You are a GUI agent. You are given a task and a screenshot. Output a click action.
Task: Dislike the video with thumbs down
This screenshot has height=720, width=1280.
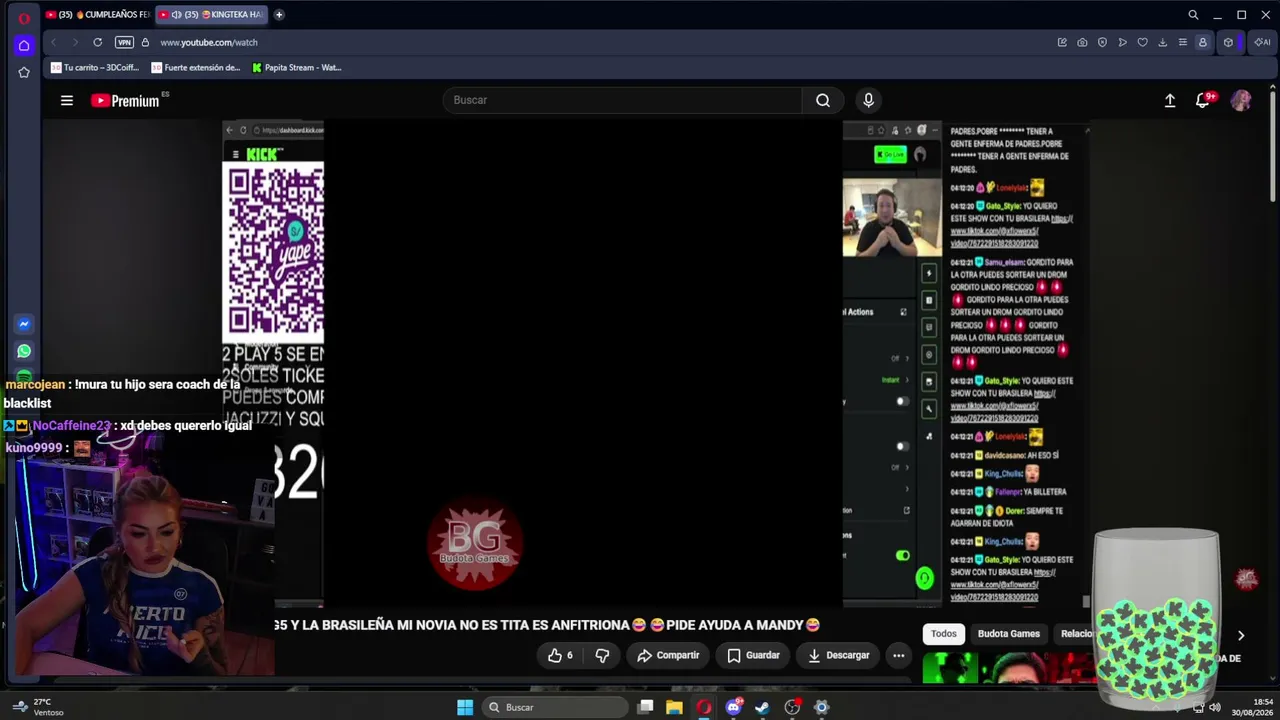pos(602,655)
